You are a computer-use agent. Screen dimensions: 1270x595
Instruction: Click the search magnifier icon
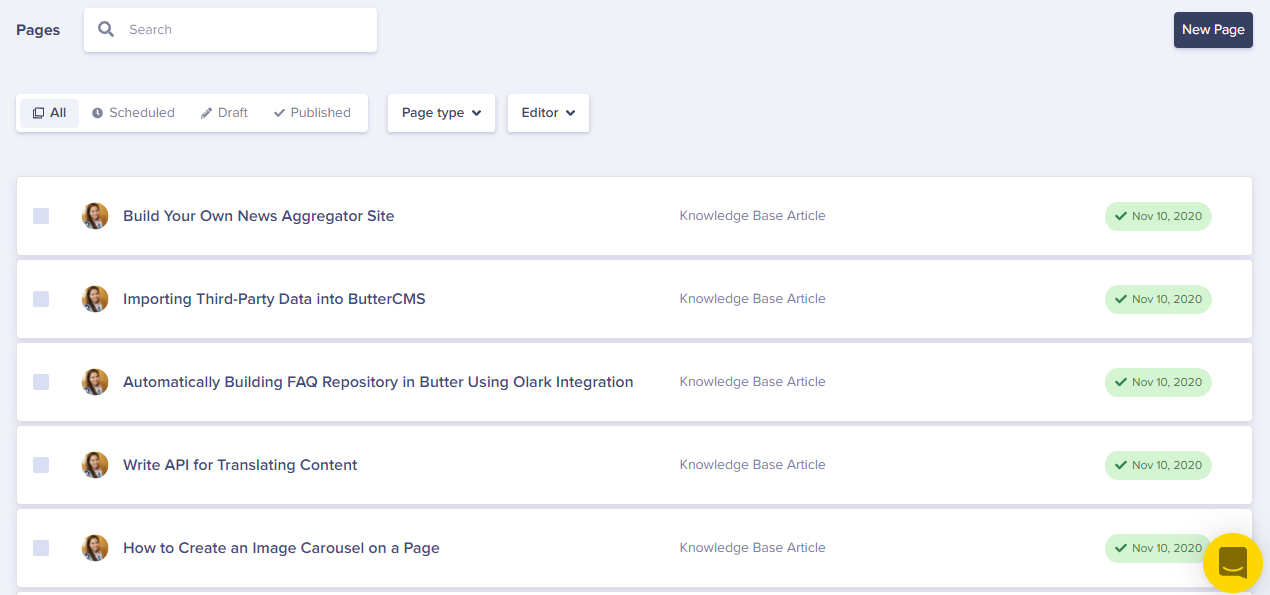point(106,29)
